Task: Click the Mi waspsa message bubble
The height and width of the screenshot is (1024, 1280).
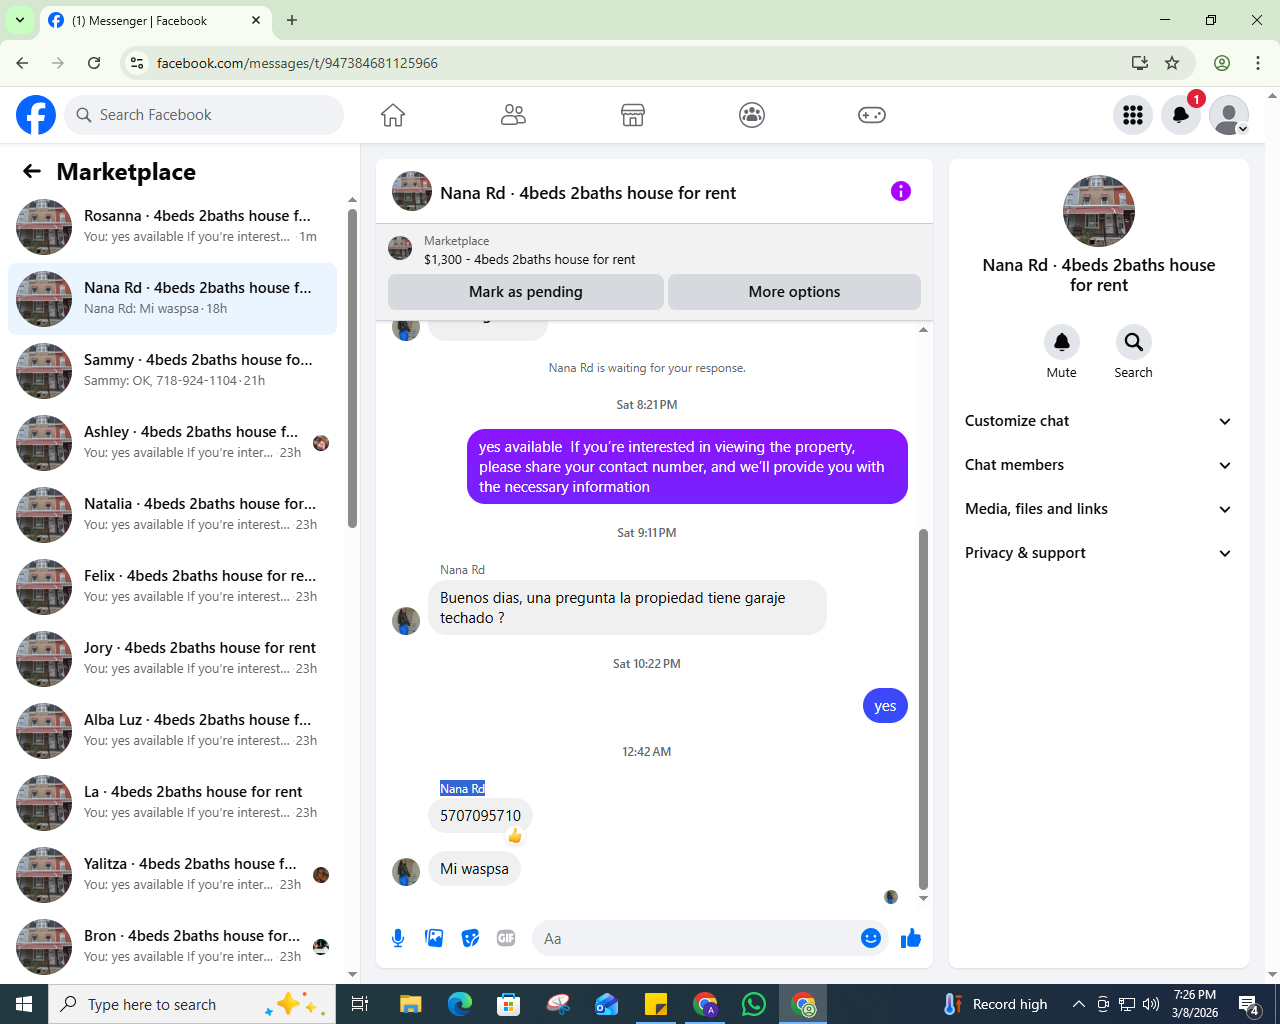Action: 474,869
